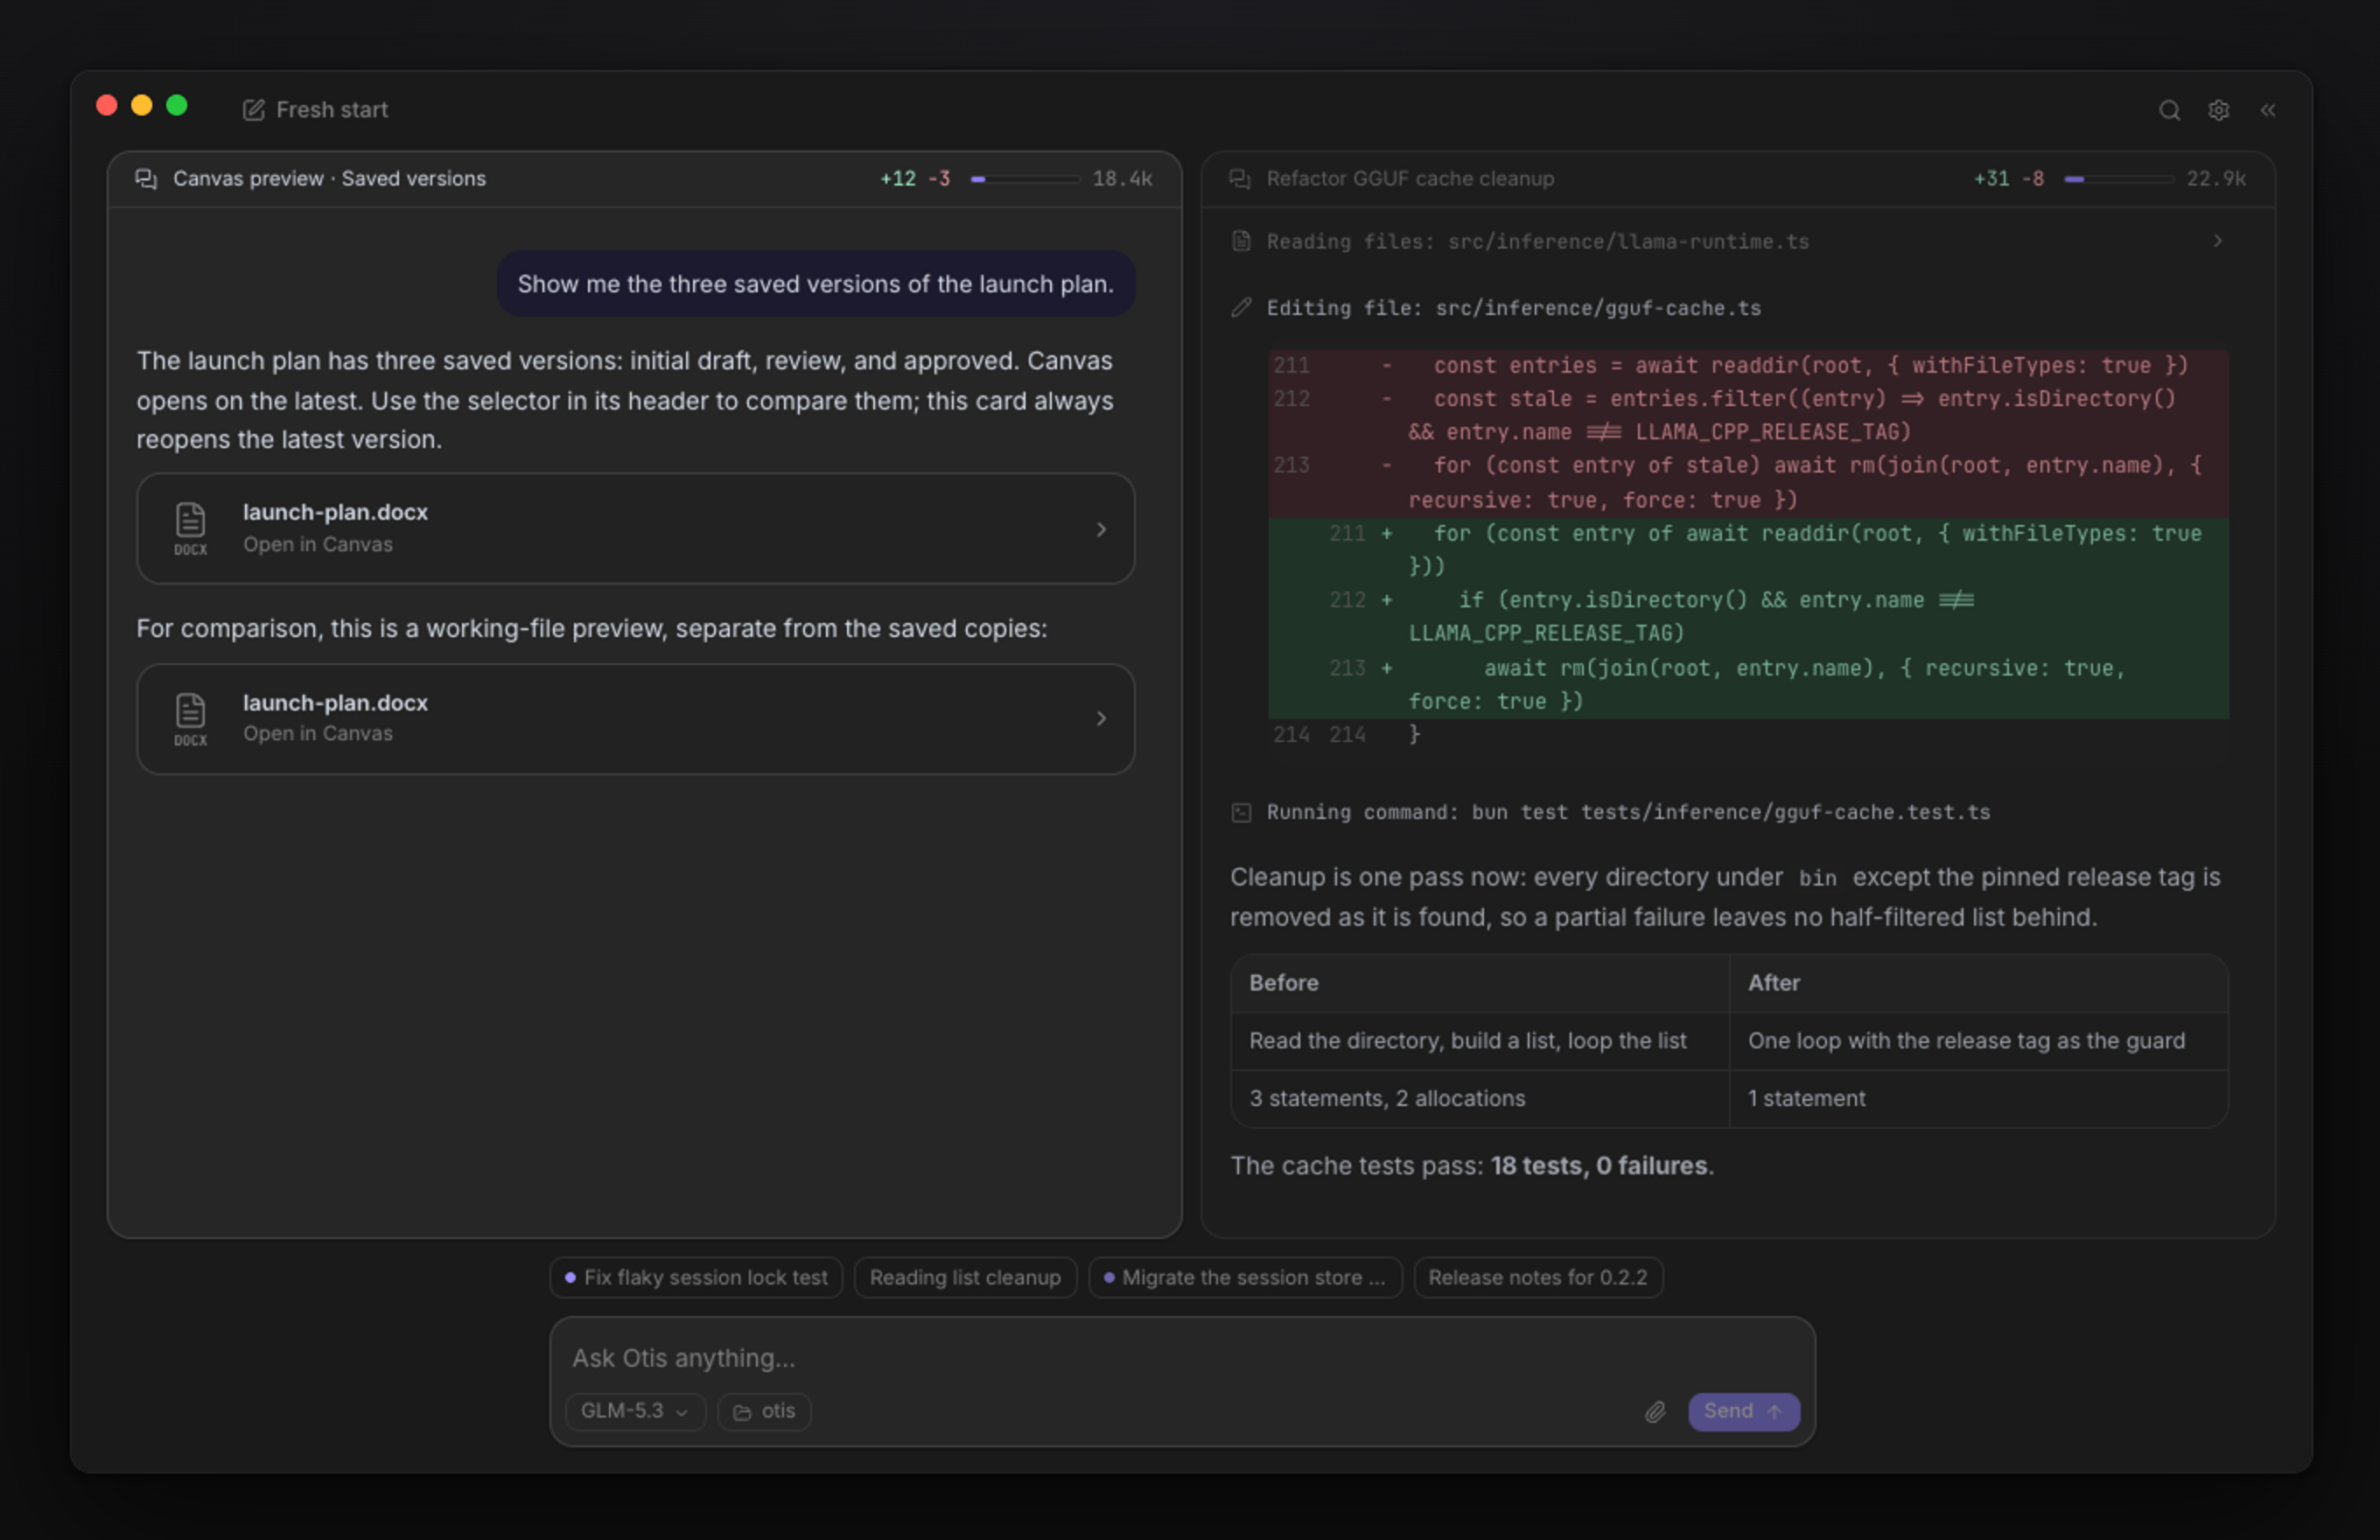Click the +12 -3 diff stats

point(914,179)
